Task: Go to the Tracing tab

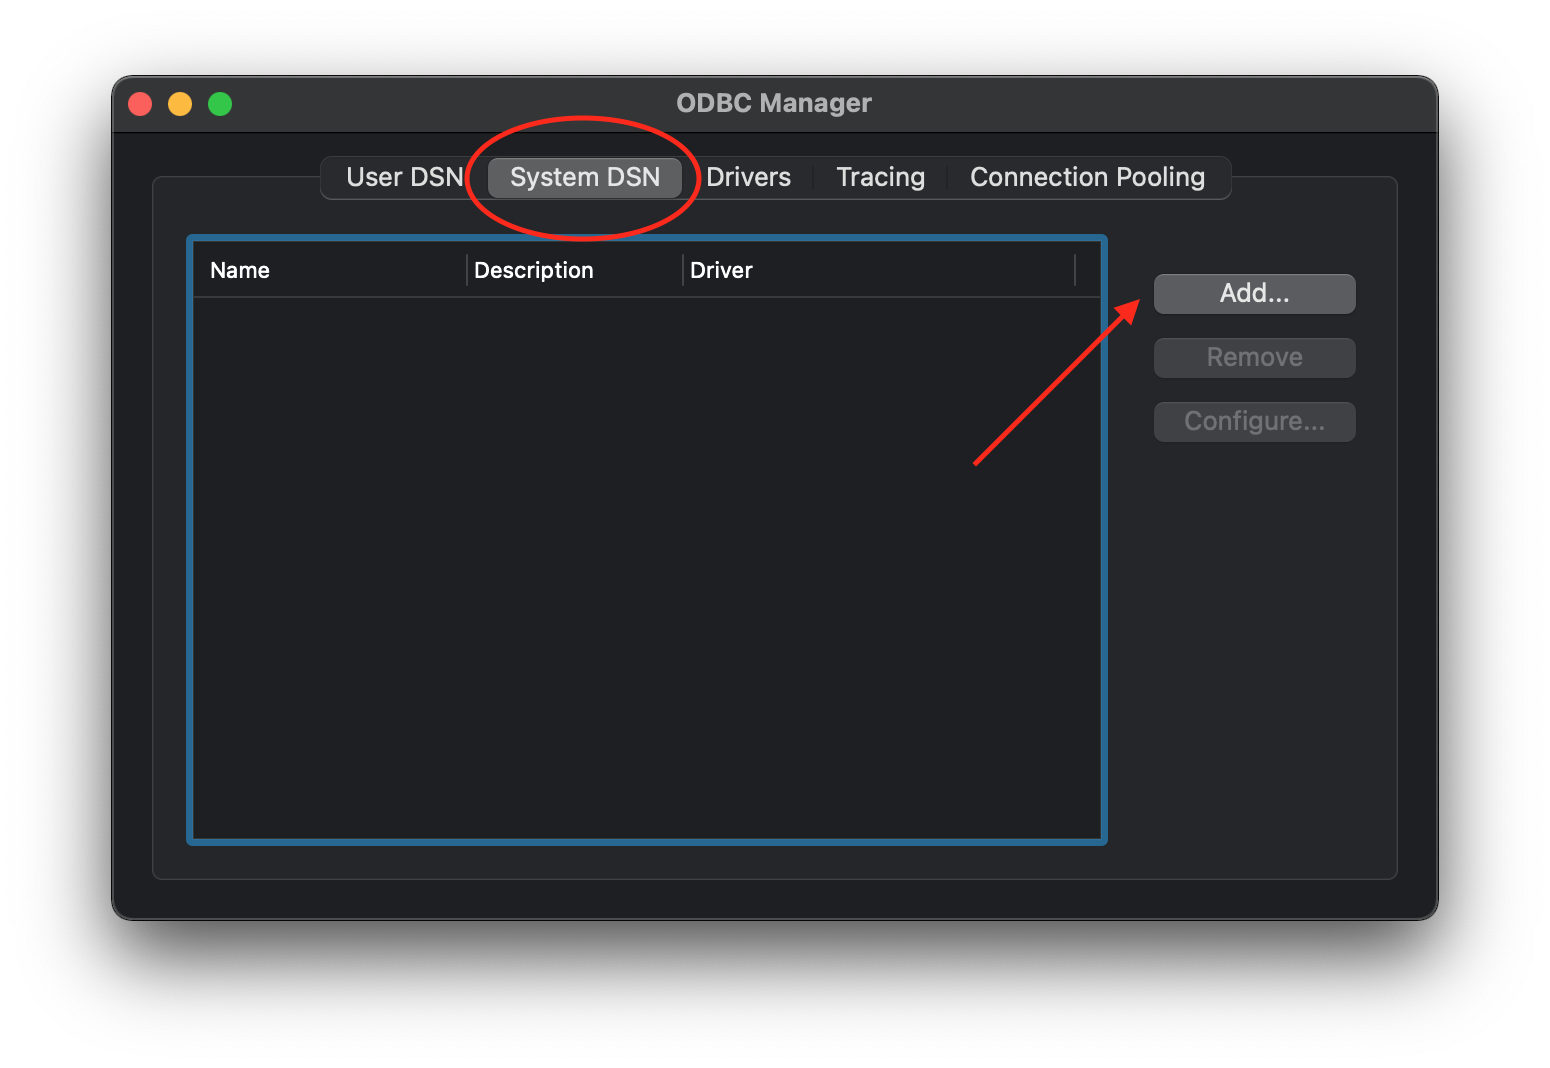Action: 880,177
